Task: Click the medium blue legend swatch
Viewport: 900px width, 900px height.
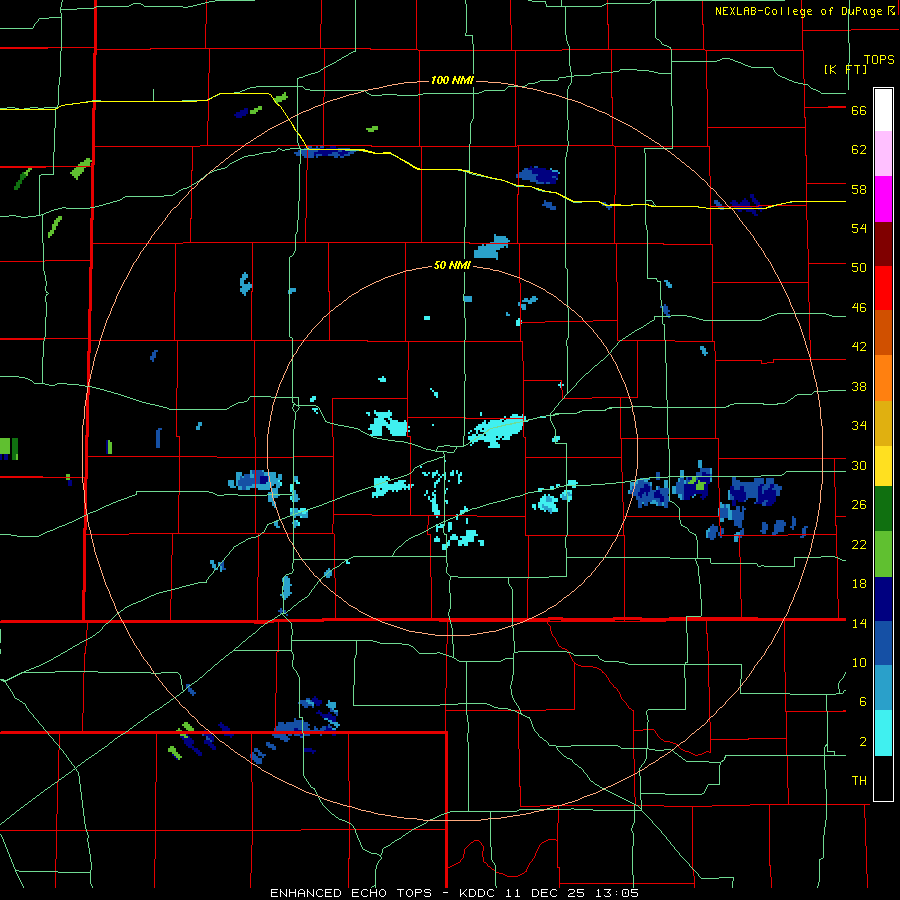Action: [883, 643]
